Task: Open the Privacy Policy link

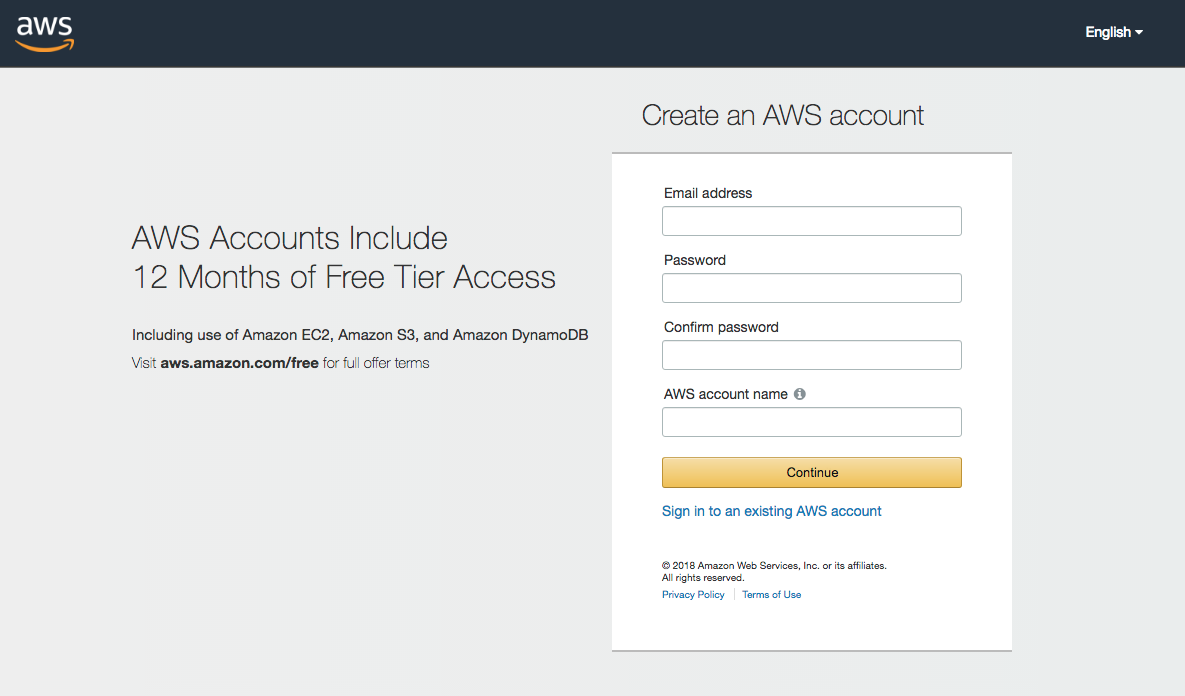Action: 693,595
